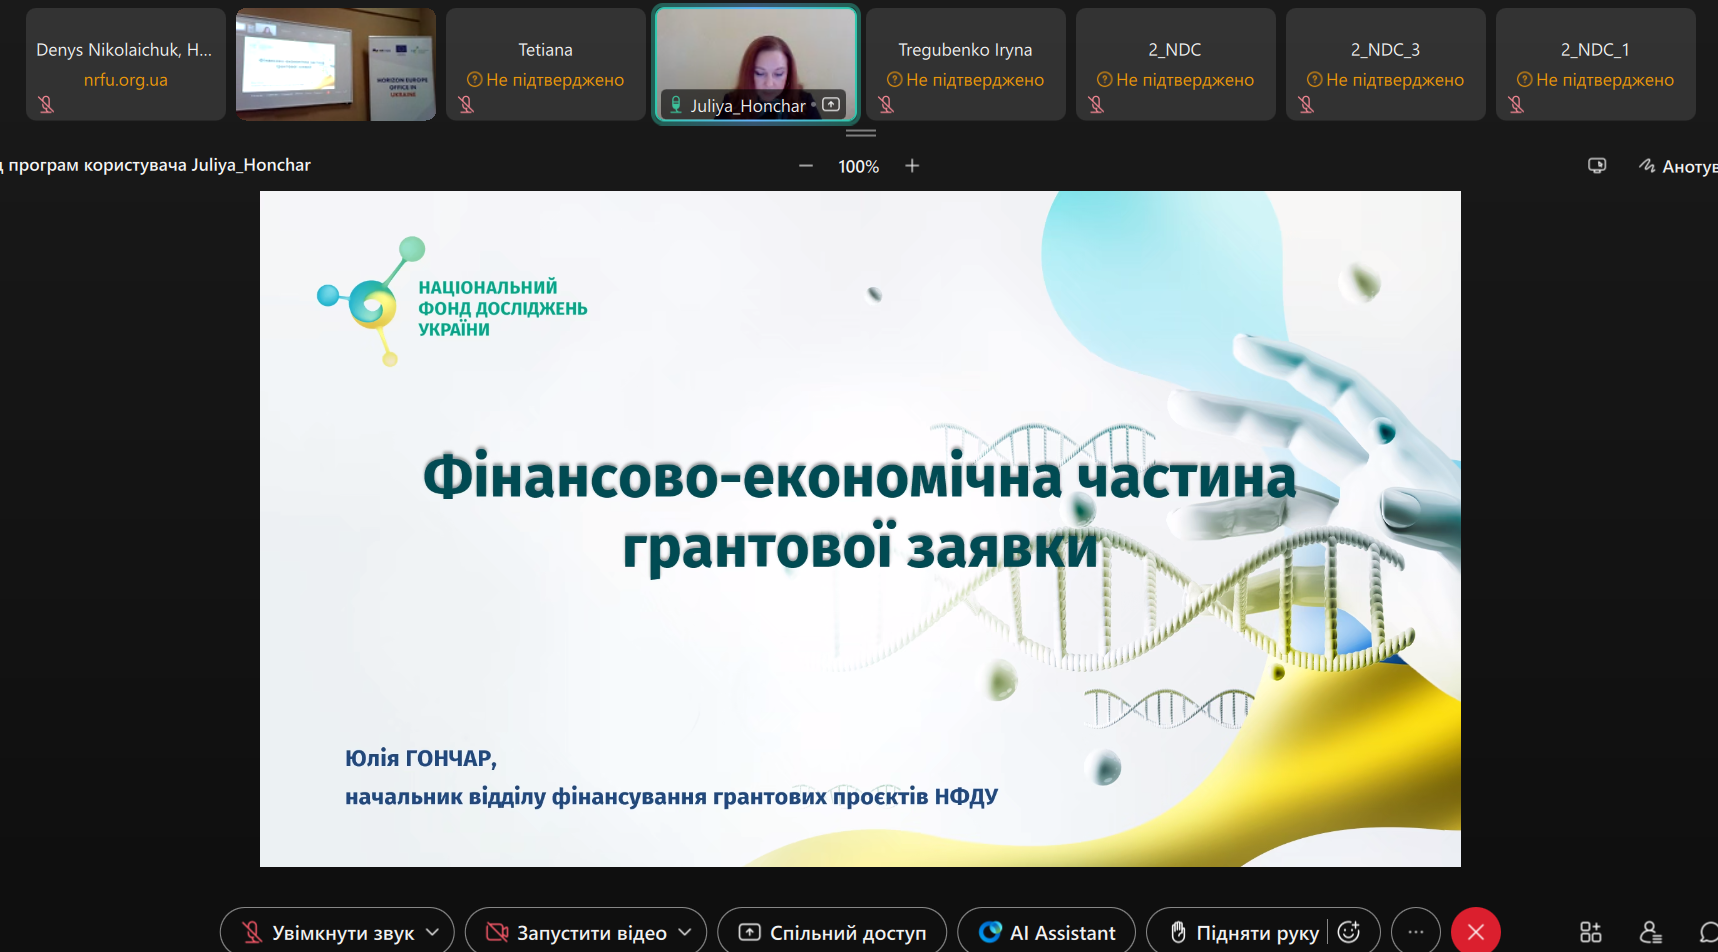The image size is (1718, 952).
Task: Click Спільний доступ to share screen
Action: [832, 932]
